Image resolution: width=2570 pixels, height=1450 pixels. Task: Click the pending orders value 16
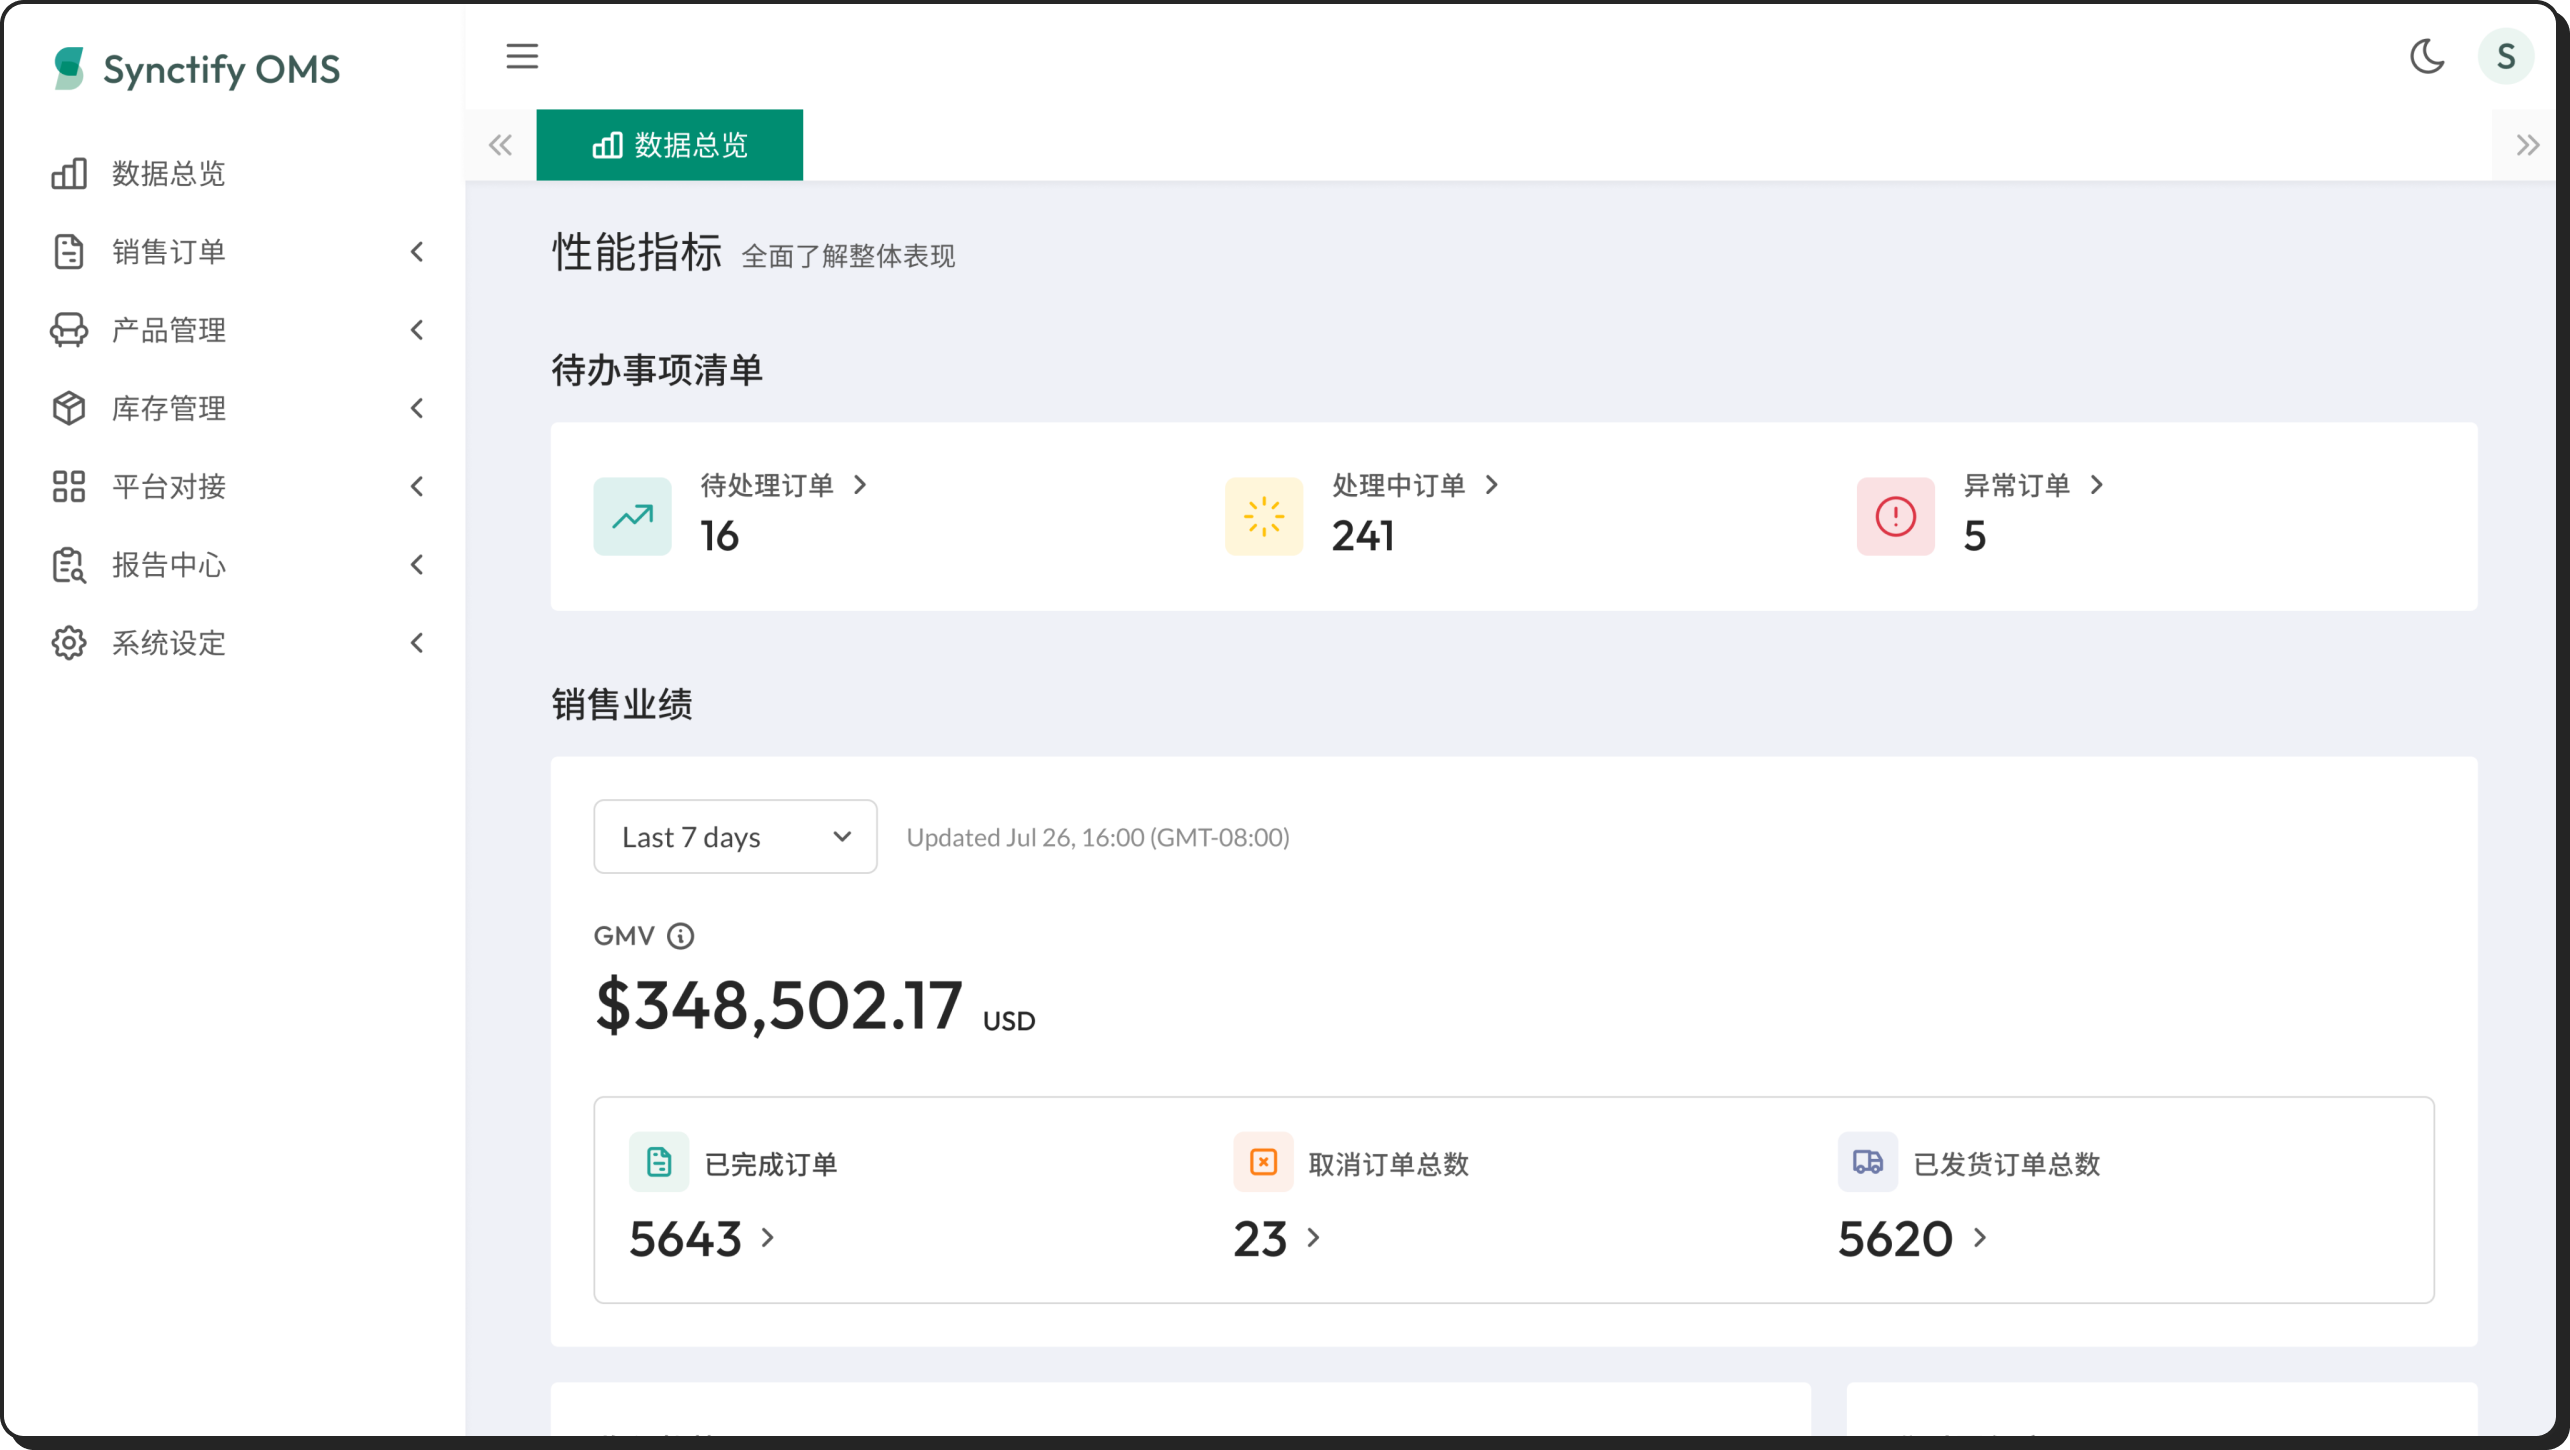click(x=719, y=536)
